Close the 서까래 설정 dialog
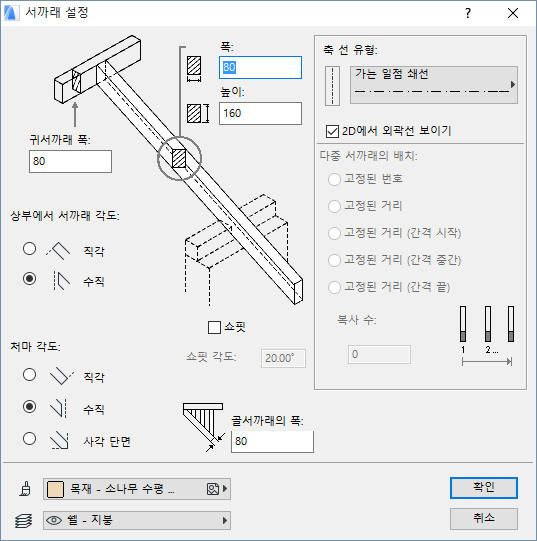The image size is (537, 541). point(513,13)
